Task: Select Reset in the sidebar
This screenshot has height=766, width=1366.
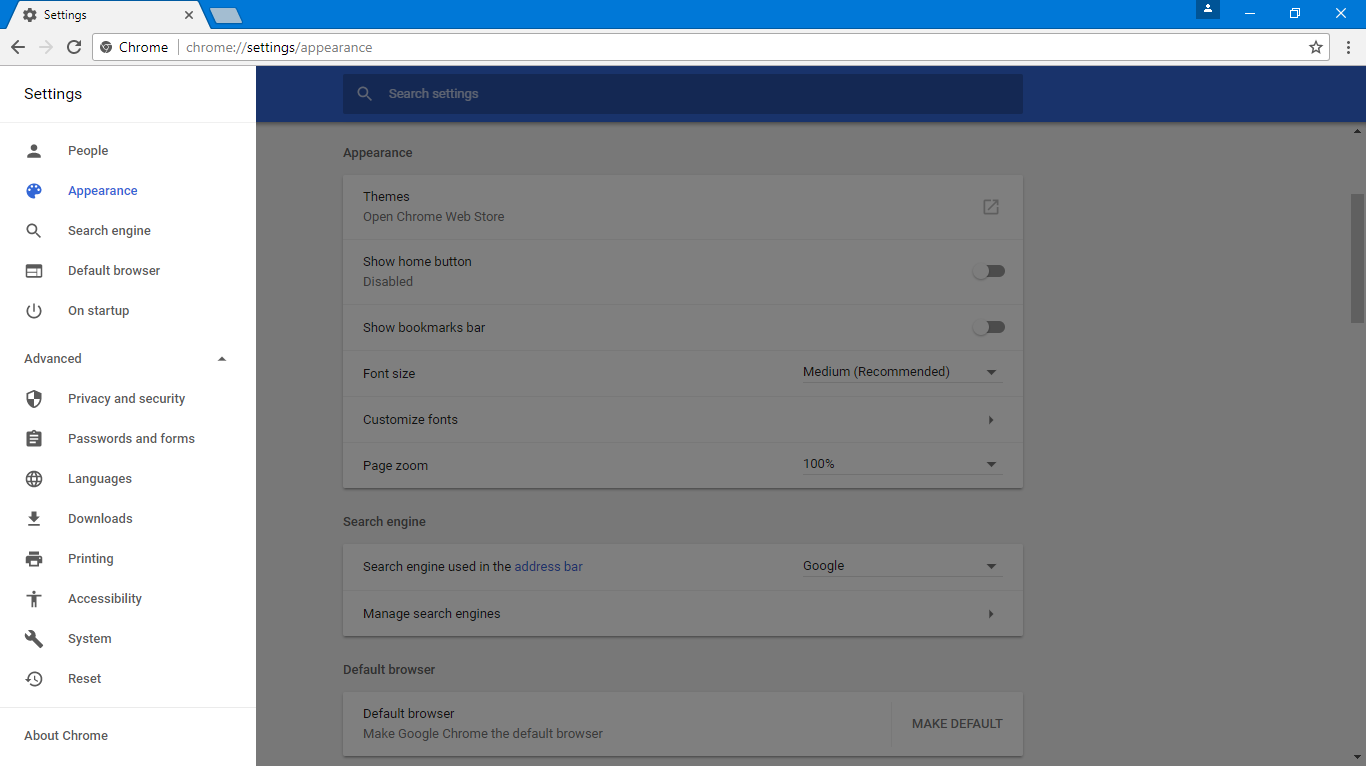Action: tap(85, 679)
